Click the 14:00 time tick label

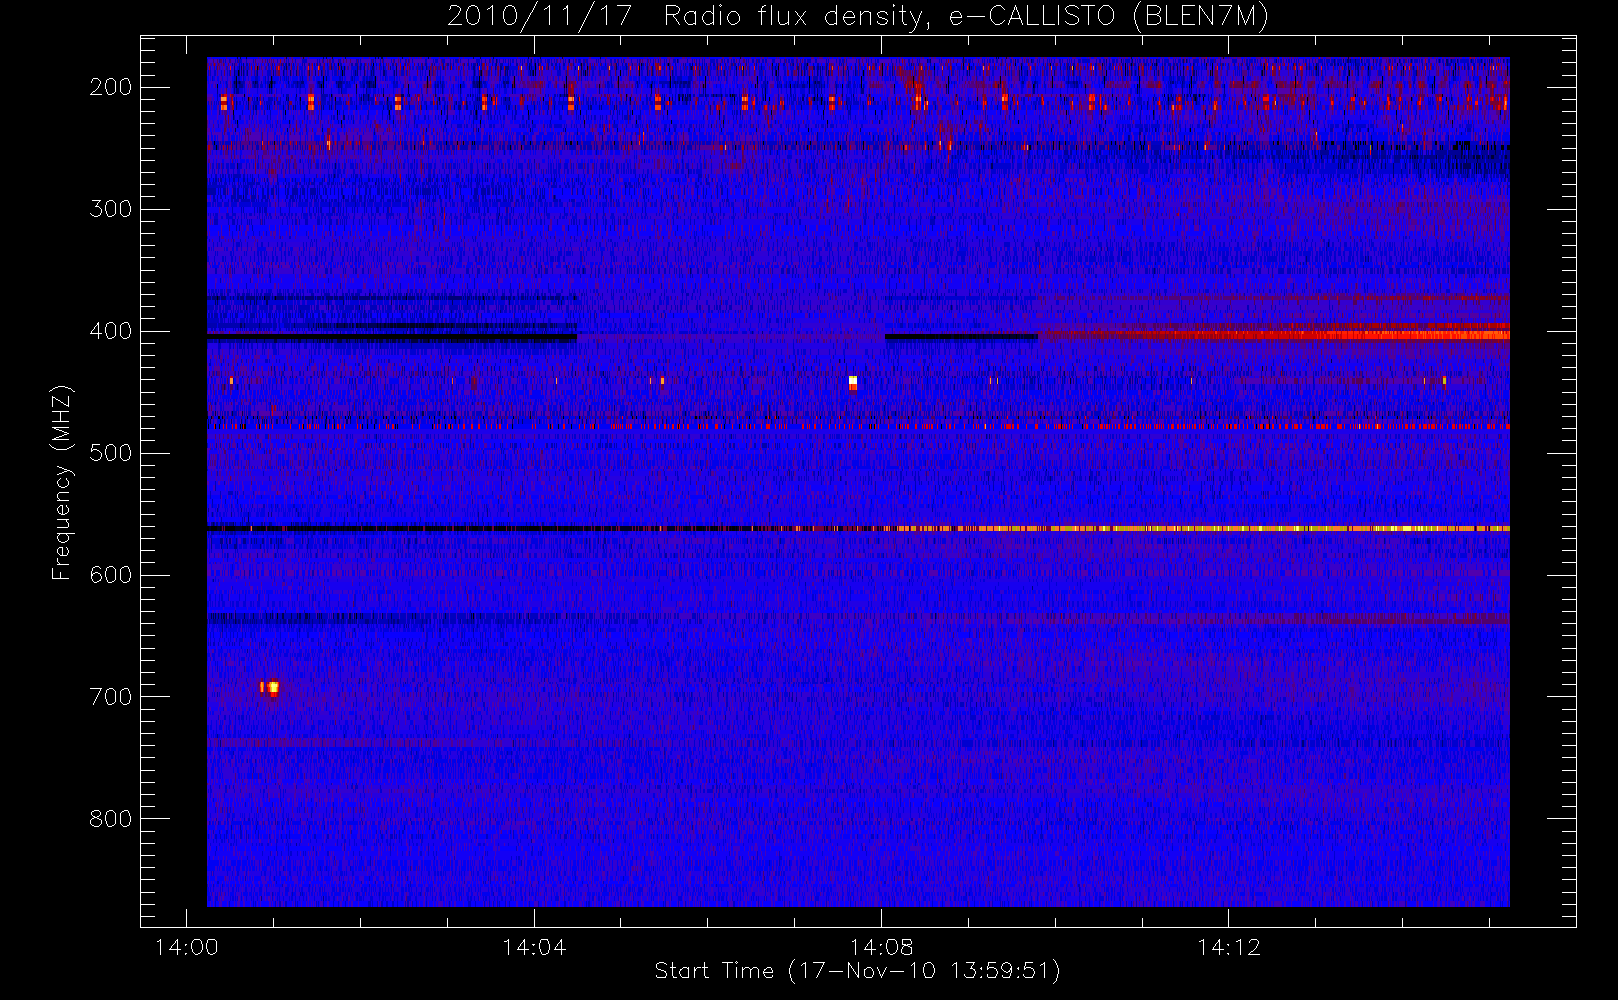[x=186, y=947]
